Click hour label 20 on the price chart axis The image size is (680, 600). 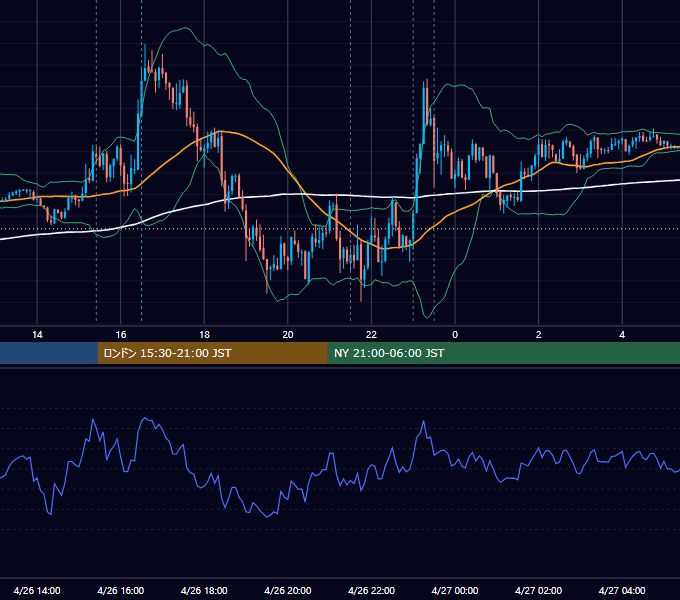[288, 335]
